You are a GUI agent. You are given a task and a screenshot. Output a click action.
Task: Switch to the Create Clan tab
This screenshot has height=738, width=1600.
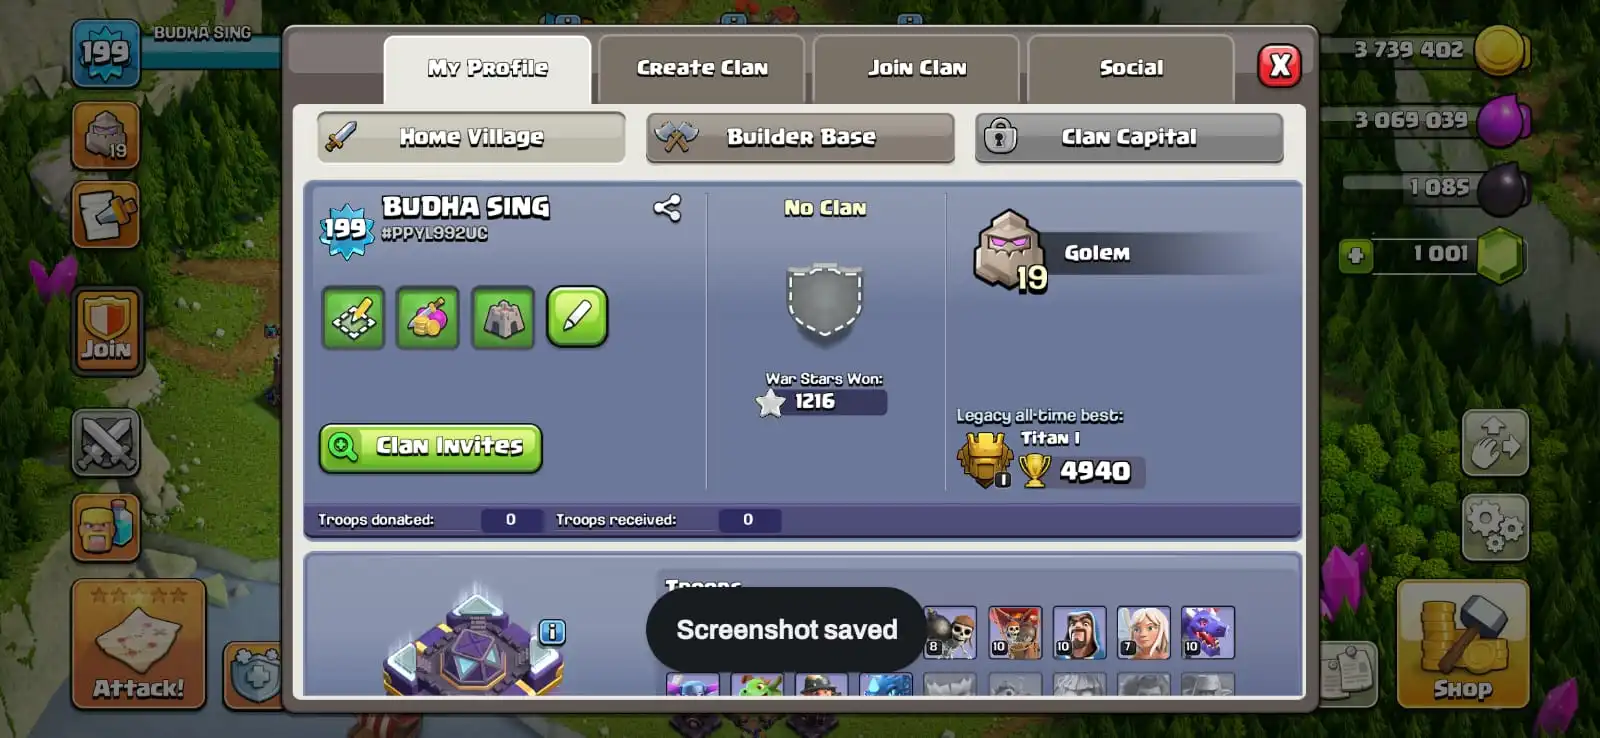click(702, 68)
